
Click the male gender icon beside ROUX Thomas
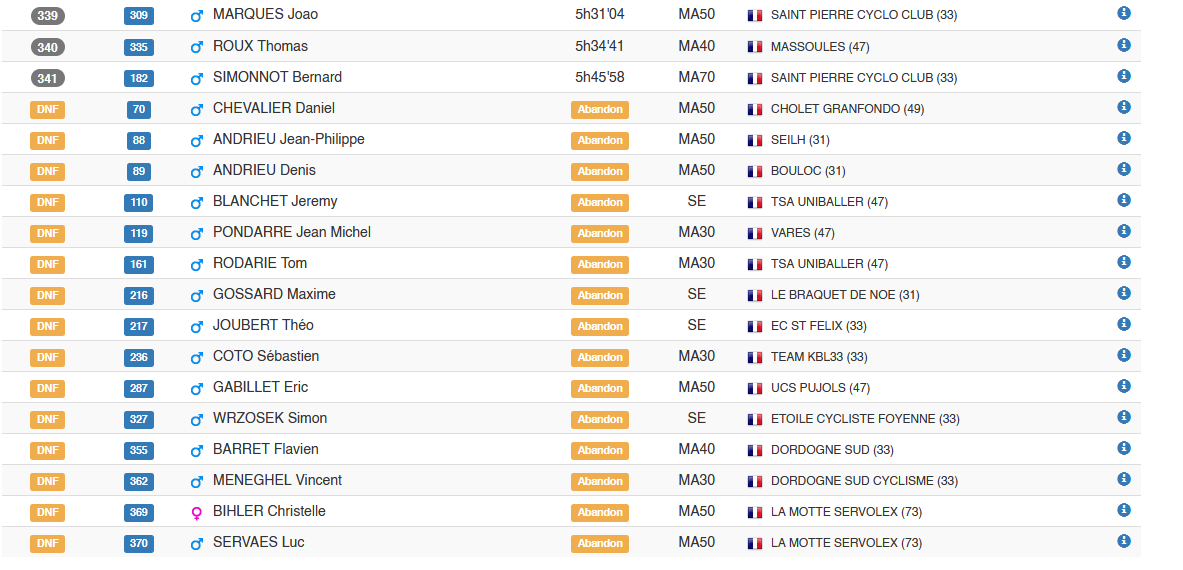197,47
